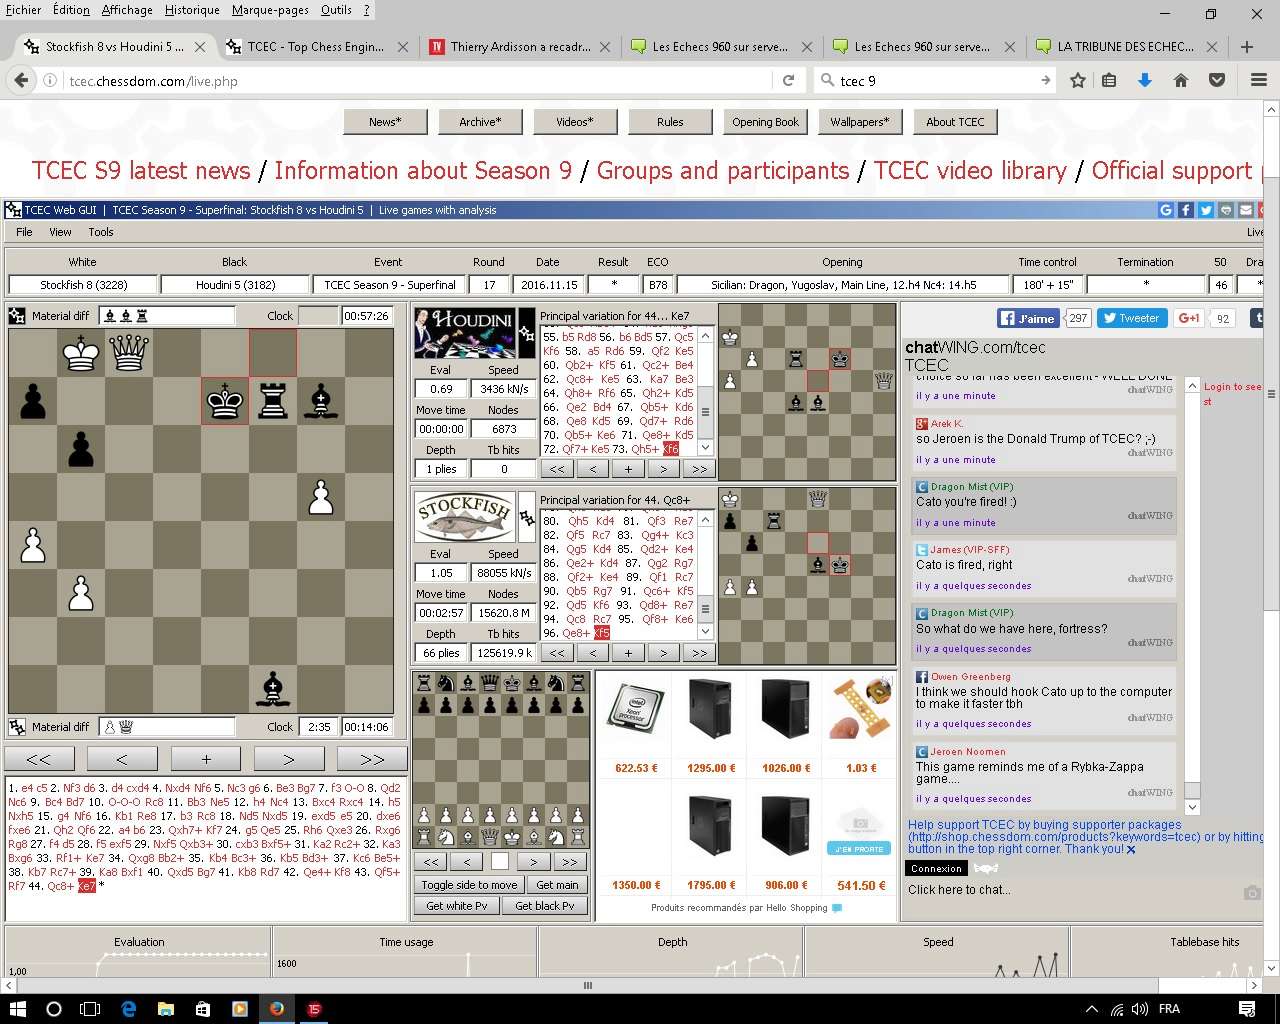Viewport: 1280px width, 1024px height.
Task: Click the Tweeter button
Action: click(x=1131, y=318)
